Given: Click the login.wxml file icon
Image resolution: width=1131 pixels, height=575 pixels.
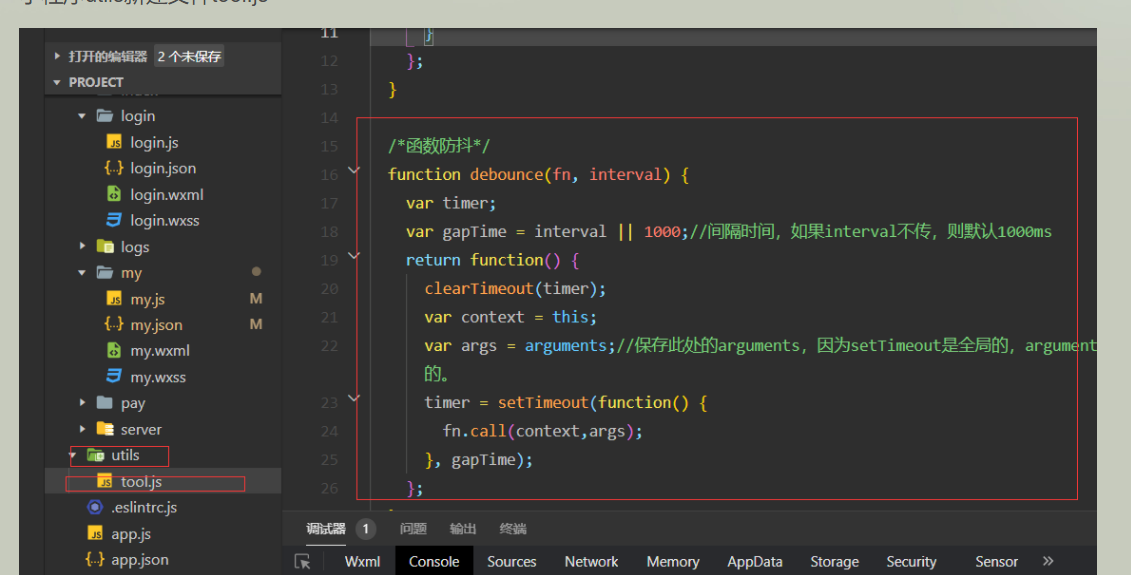Looking at the screenshot, I should (x=114, y=194).
